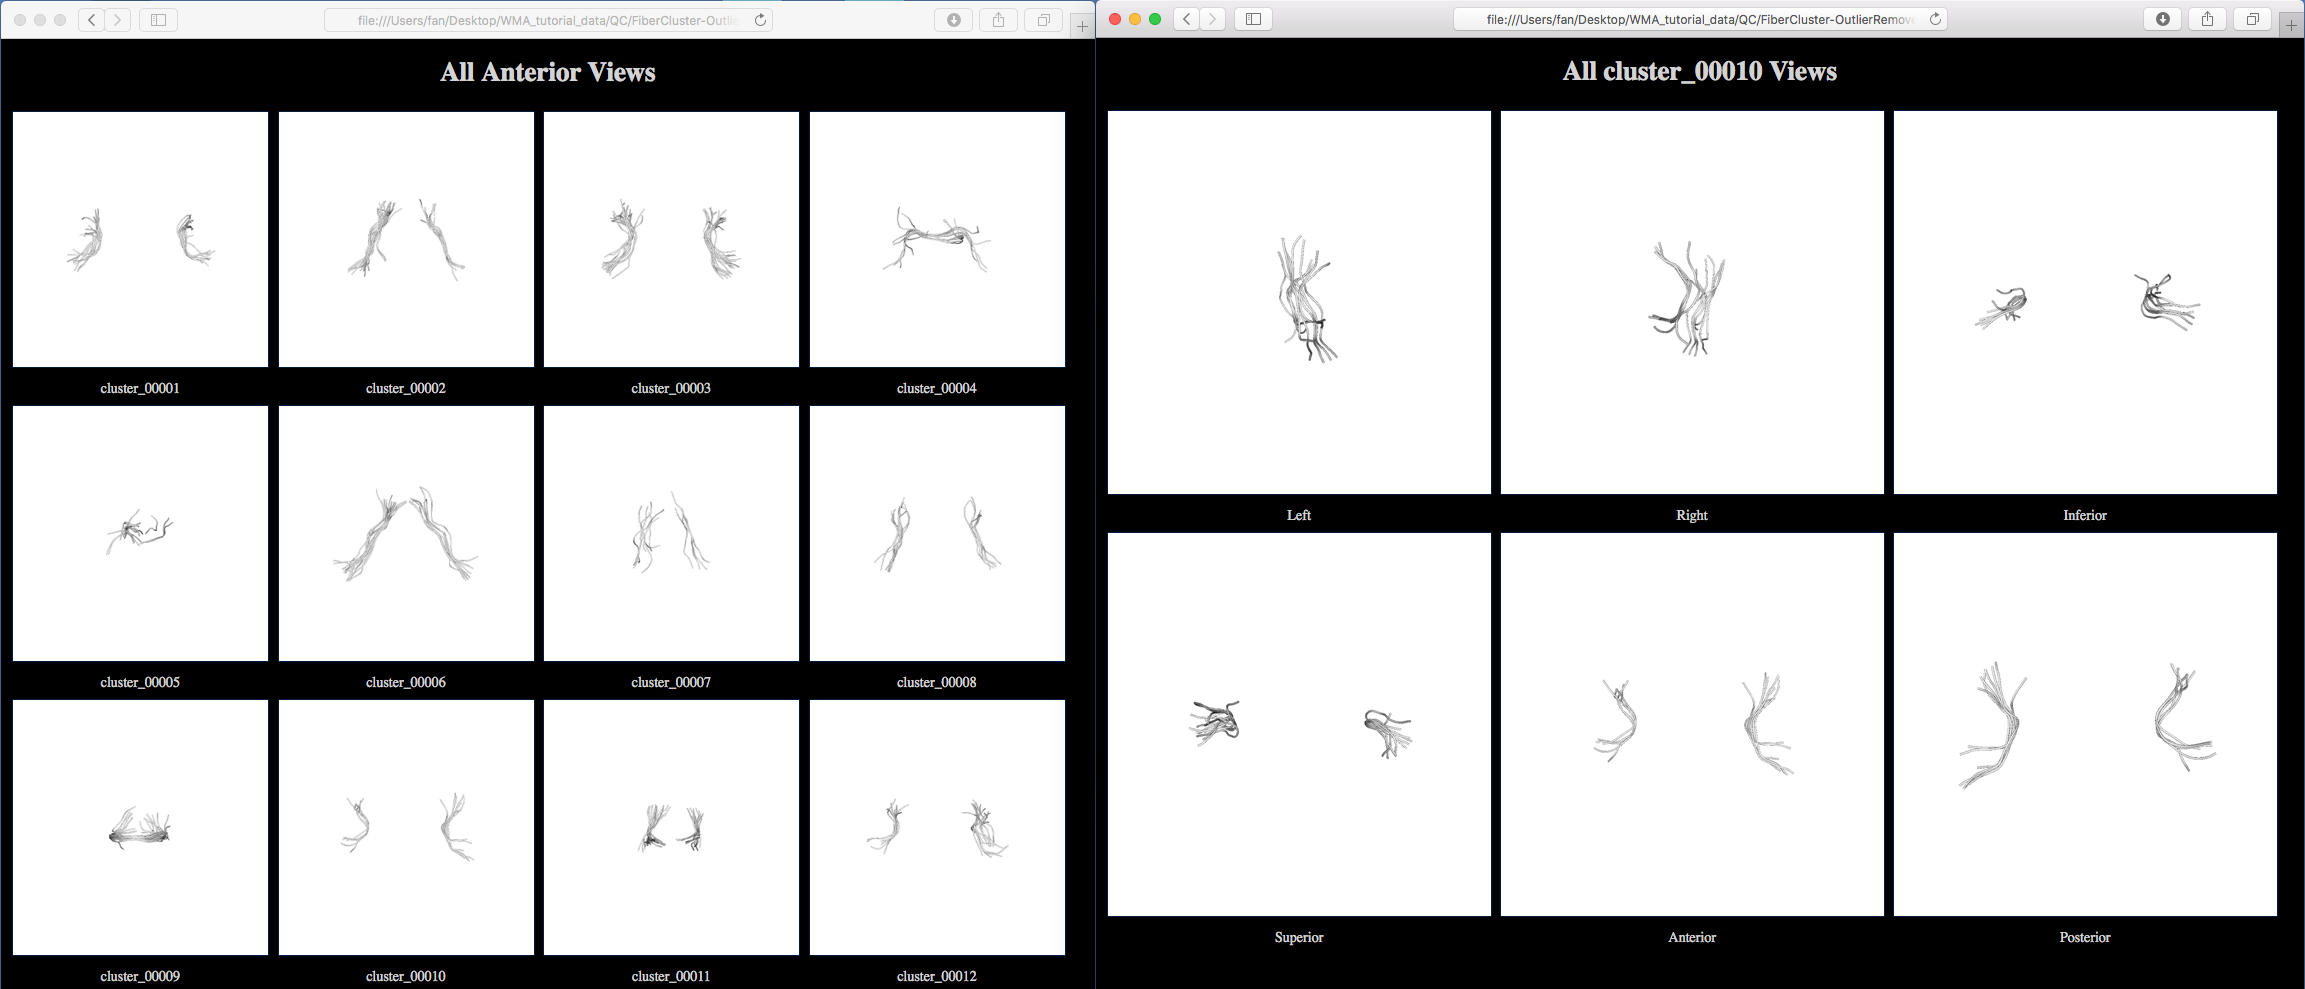Viewport: 2305px width, 989px height.
Task: Open cluster_00010 anterior thumbnail
Action: pos(406,827)
